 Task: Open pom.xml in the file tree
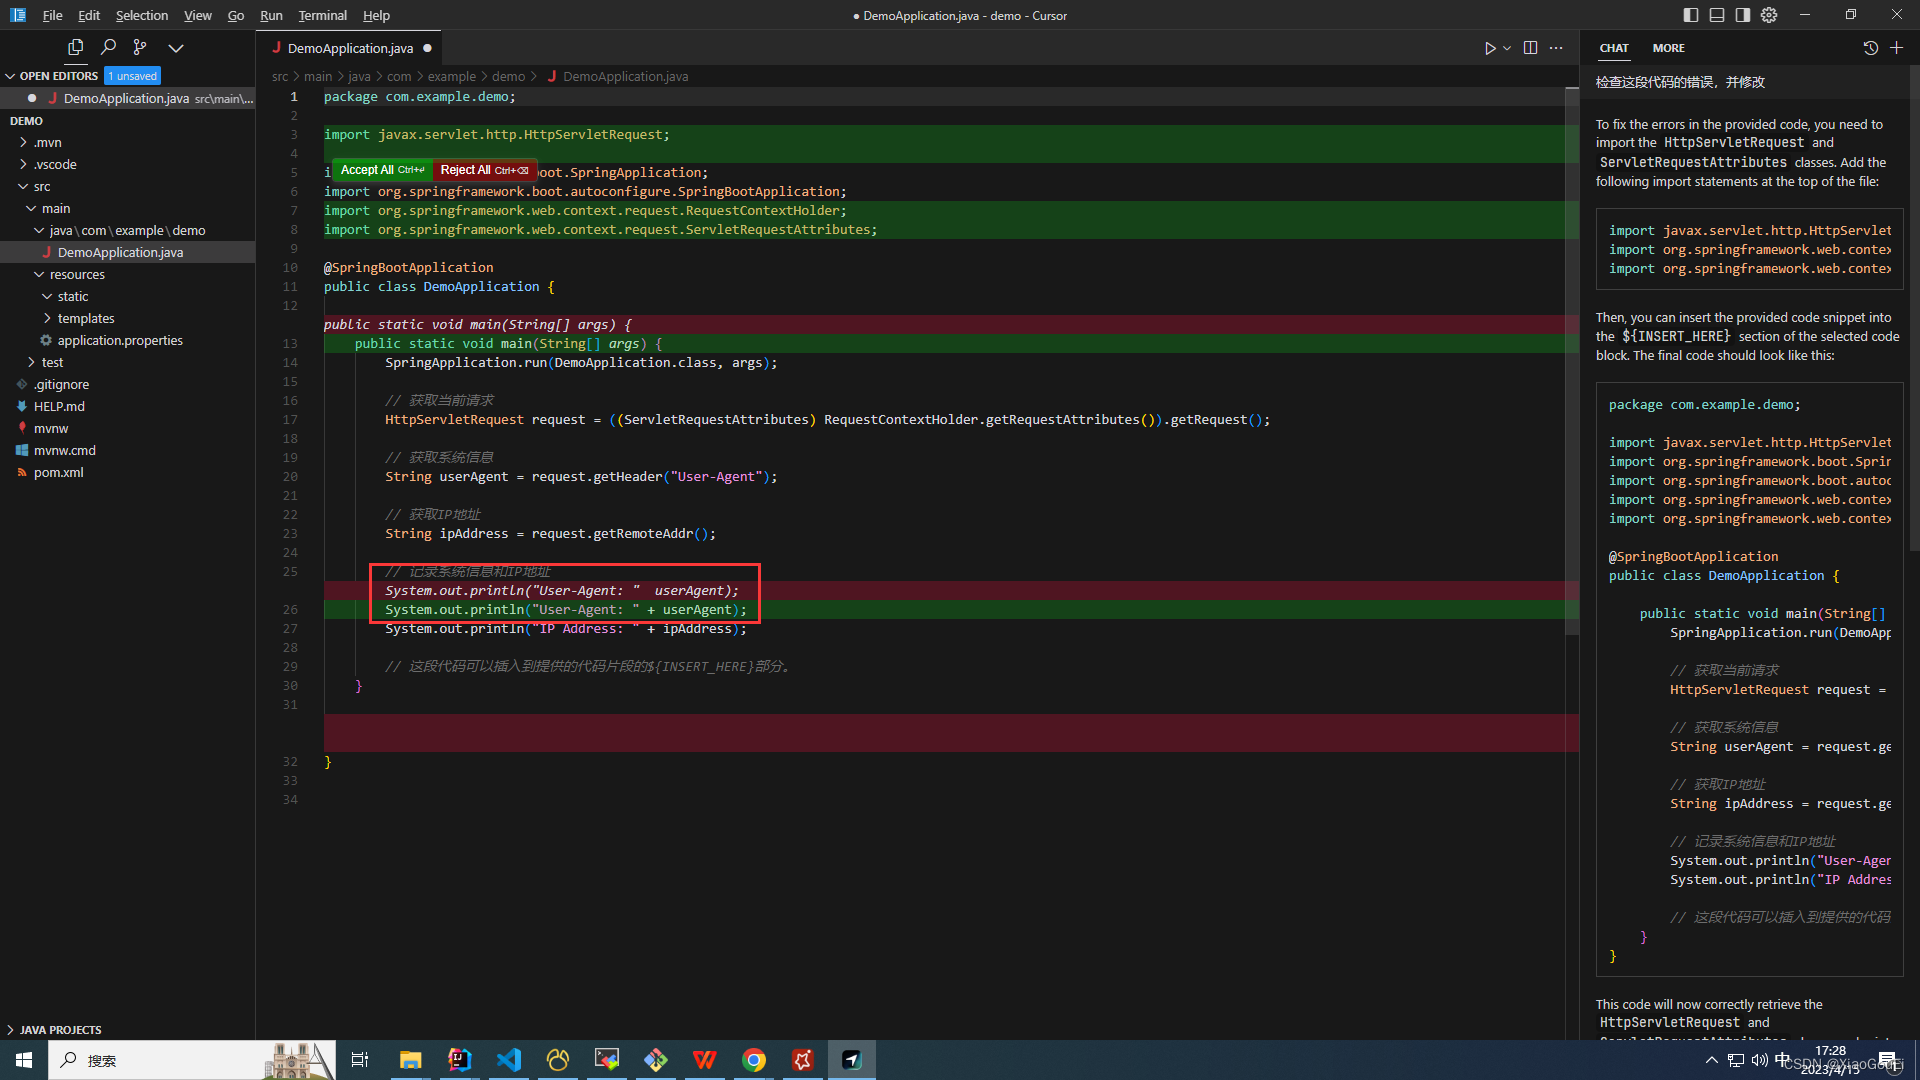[58, 472]
